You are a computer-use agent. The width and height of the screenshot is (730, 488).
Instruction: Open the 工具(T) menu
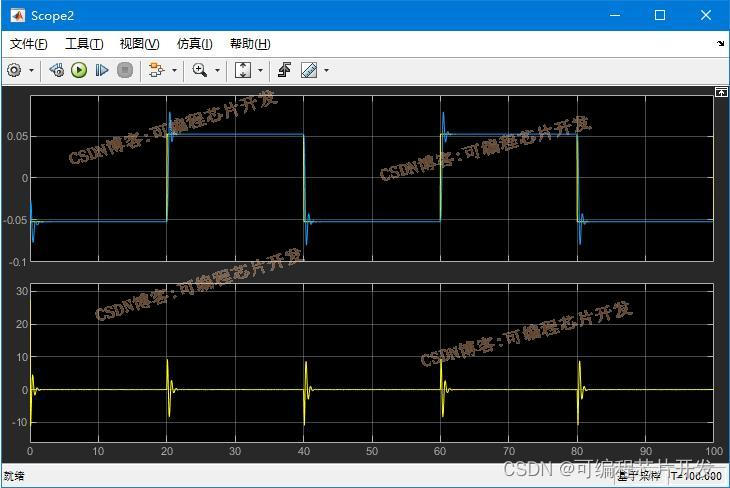pyautogui.click(x=84, y=44)
